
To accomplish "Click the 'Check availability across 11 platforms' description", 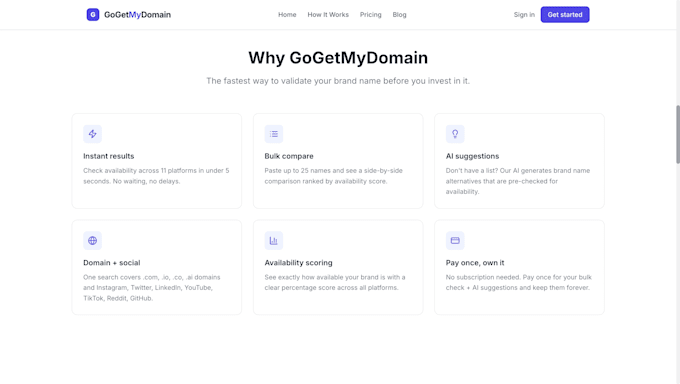I will (156, 176).
